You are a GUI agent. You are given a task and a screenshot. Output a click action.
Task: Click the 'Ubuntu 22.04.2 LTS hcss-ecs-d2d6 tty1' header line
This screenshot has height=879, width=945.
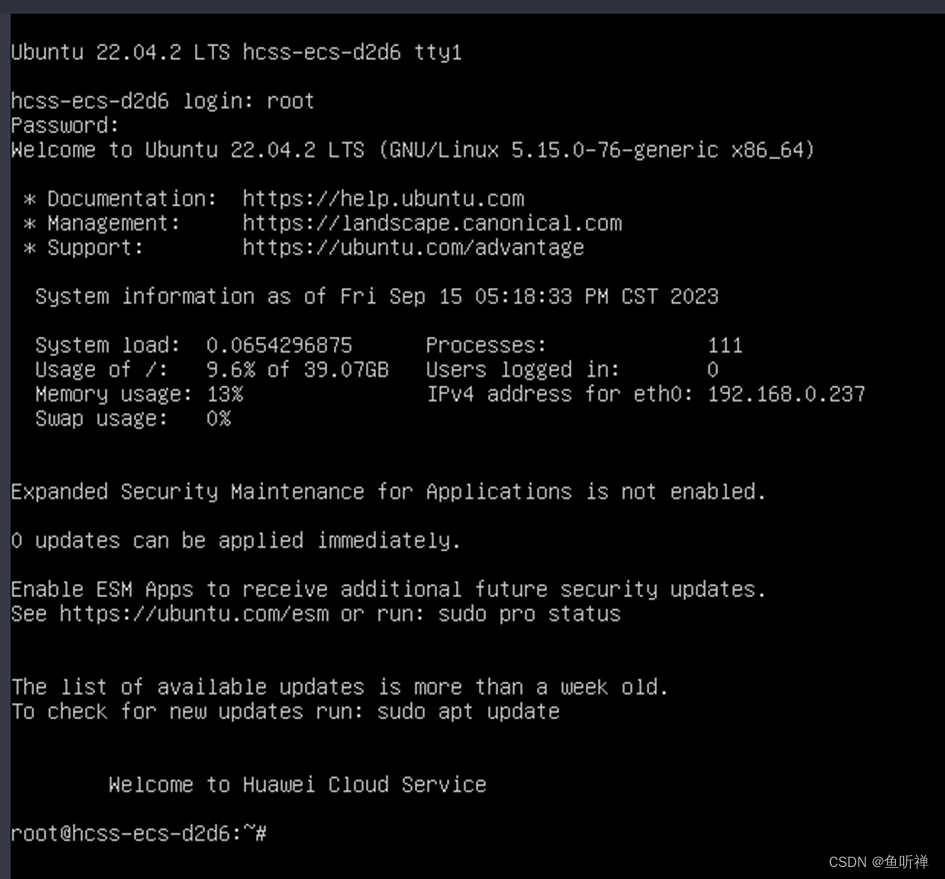tap(236, 52)
